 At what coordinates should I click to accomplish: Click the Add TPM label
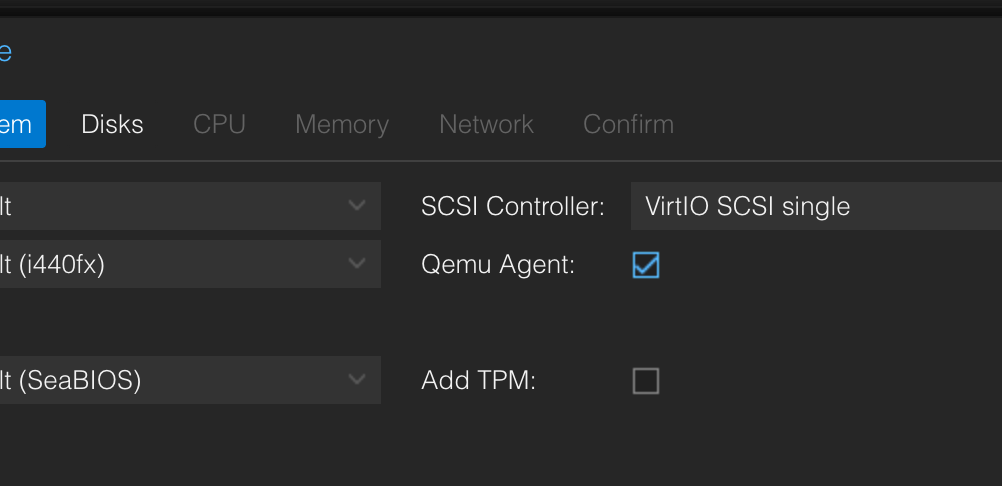(479, 381)
